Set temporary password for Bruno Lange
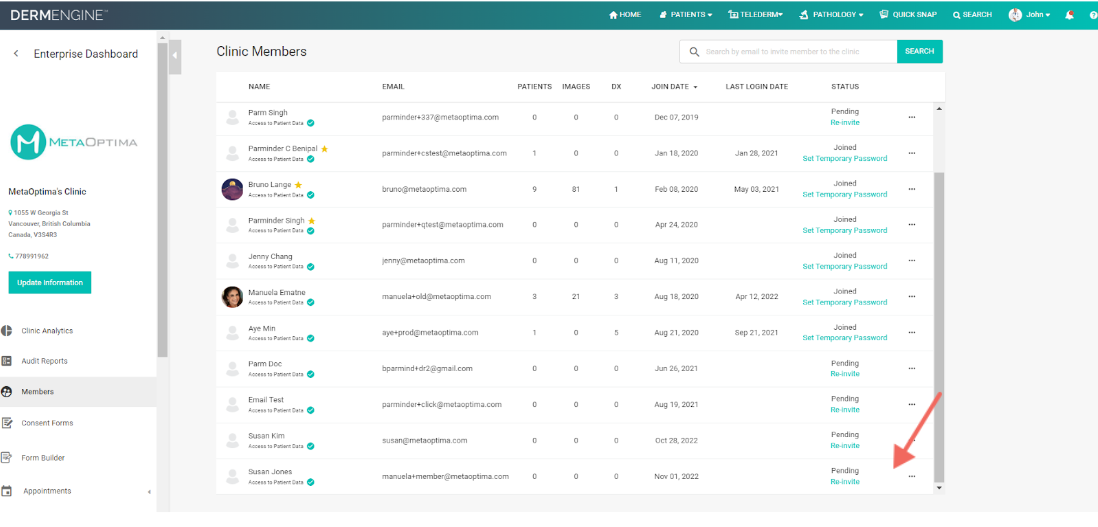This screenshot has height=527, width=1098. pyautogui.click(x=845, y=195)
